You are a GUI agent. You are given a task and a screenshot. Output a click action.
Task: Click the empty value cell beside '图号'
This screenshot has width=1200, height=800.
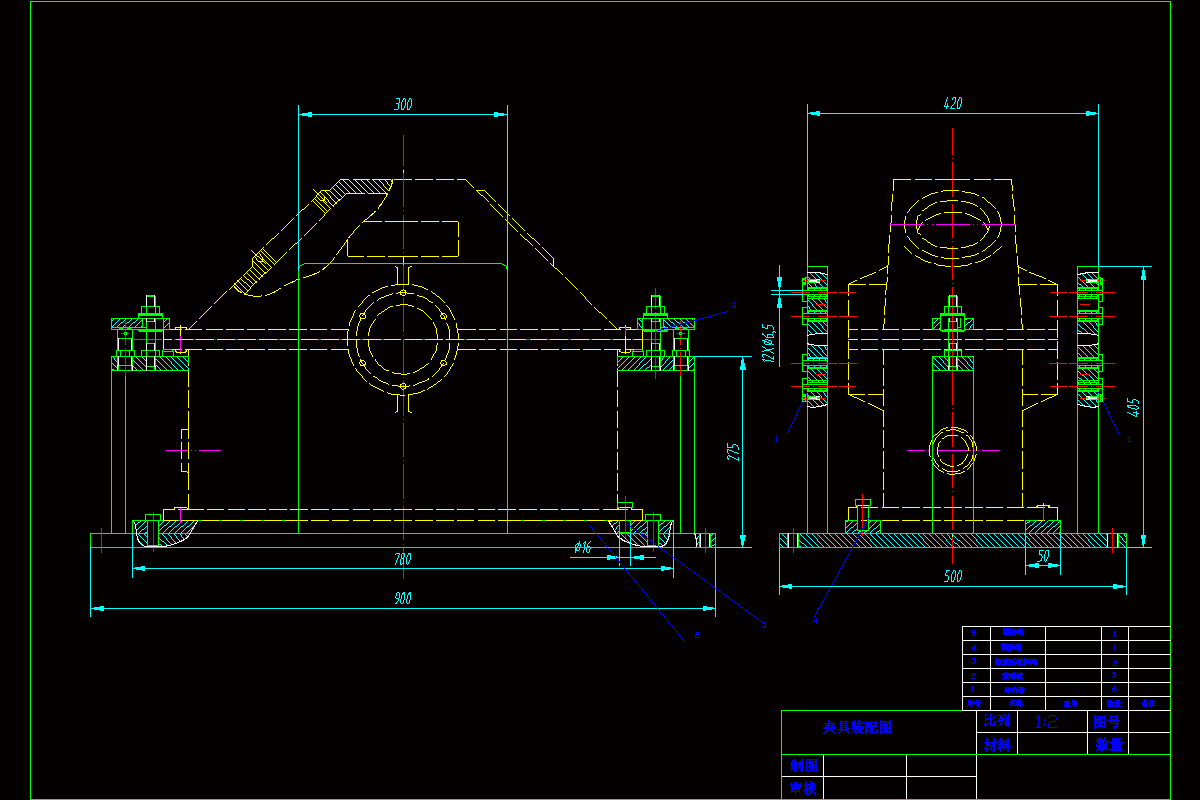tap(1149, 722)
